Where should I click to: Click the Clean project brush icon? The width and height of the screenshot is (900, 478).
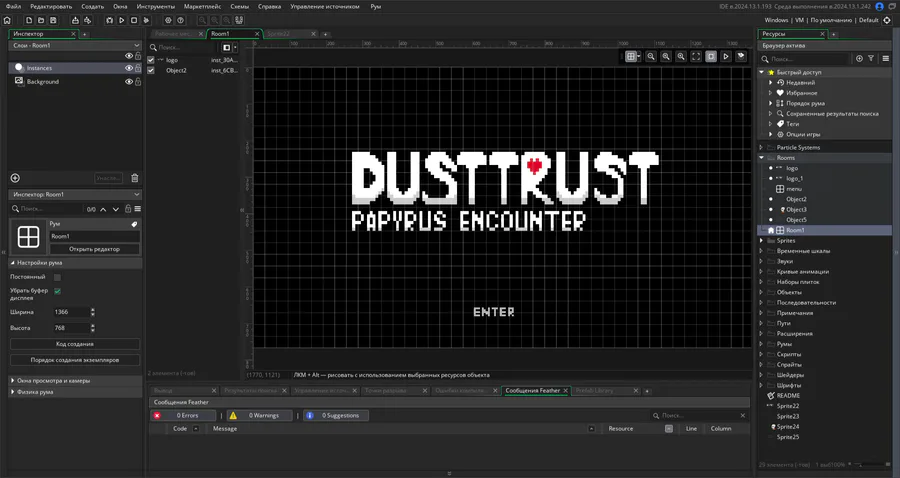pyautogui.click(x=146, y=20)
